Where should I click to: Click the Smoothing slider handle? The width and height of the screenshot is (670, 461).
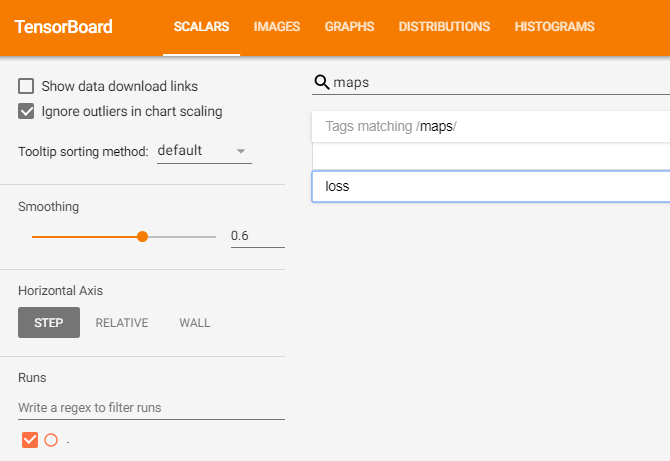point(142,237)
